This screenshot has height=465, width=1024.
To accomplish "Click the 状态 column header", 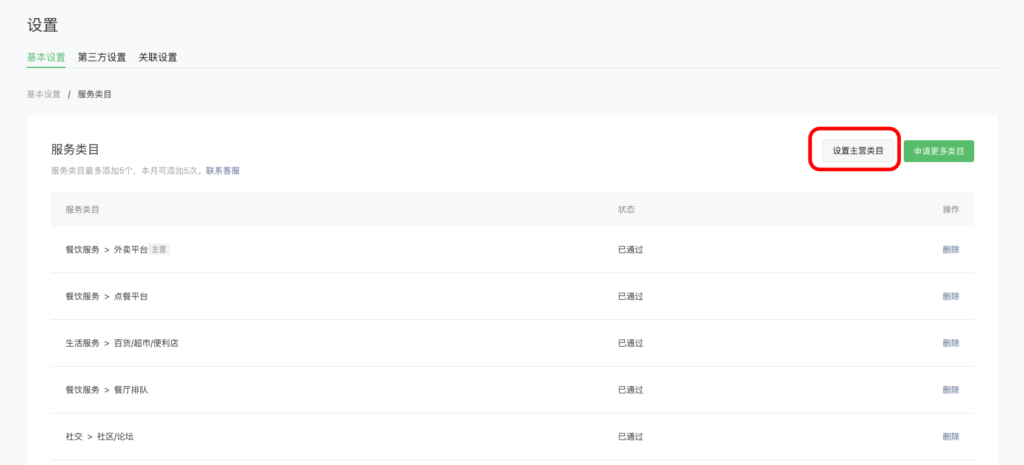I will [626, 209].
